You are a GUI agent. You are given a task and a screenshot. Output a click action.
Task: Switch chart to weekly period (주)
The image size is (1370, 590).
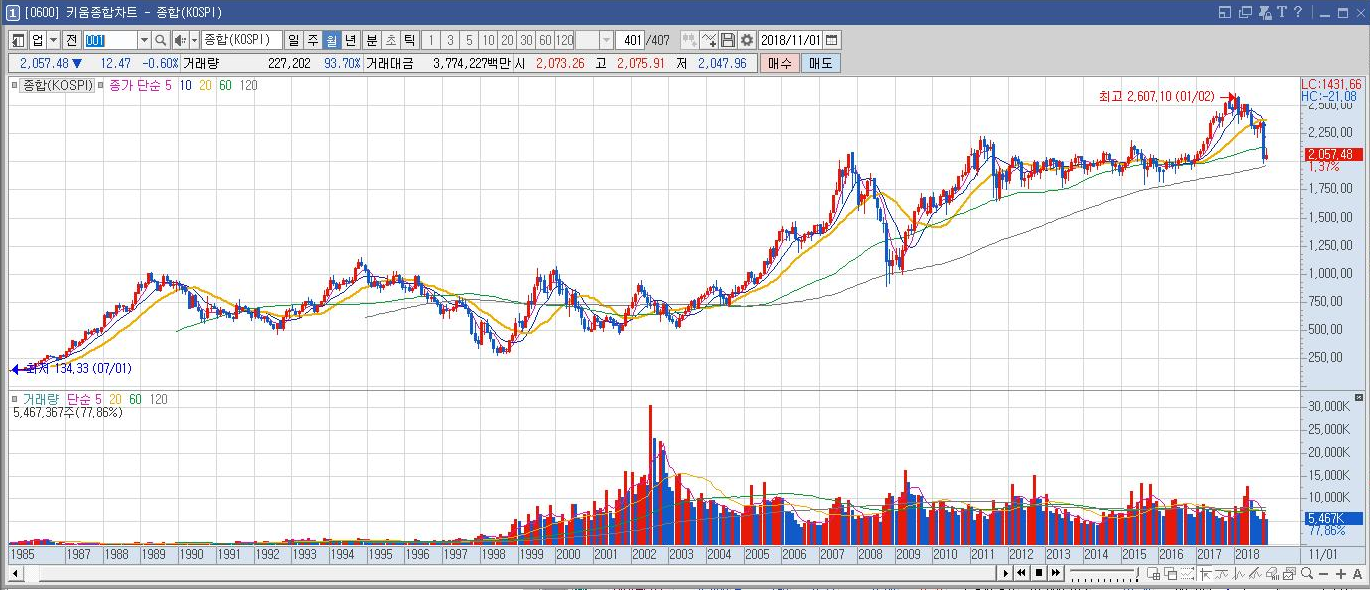[x=312, y=40]
